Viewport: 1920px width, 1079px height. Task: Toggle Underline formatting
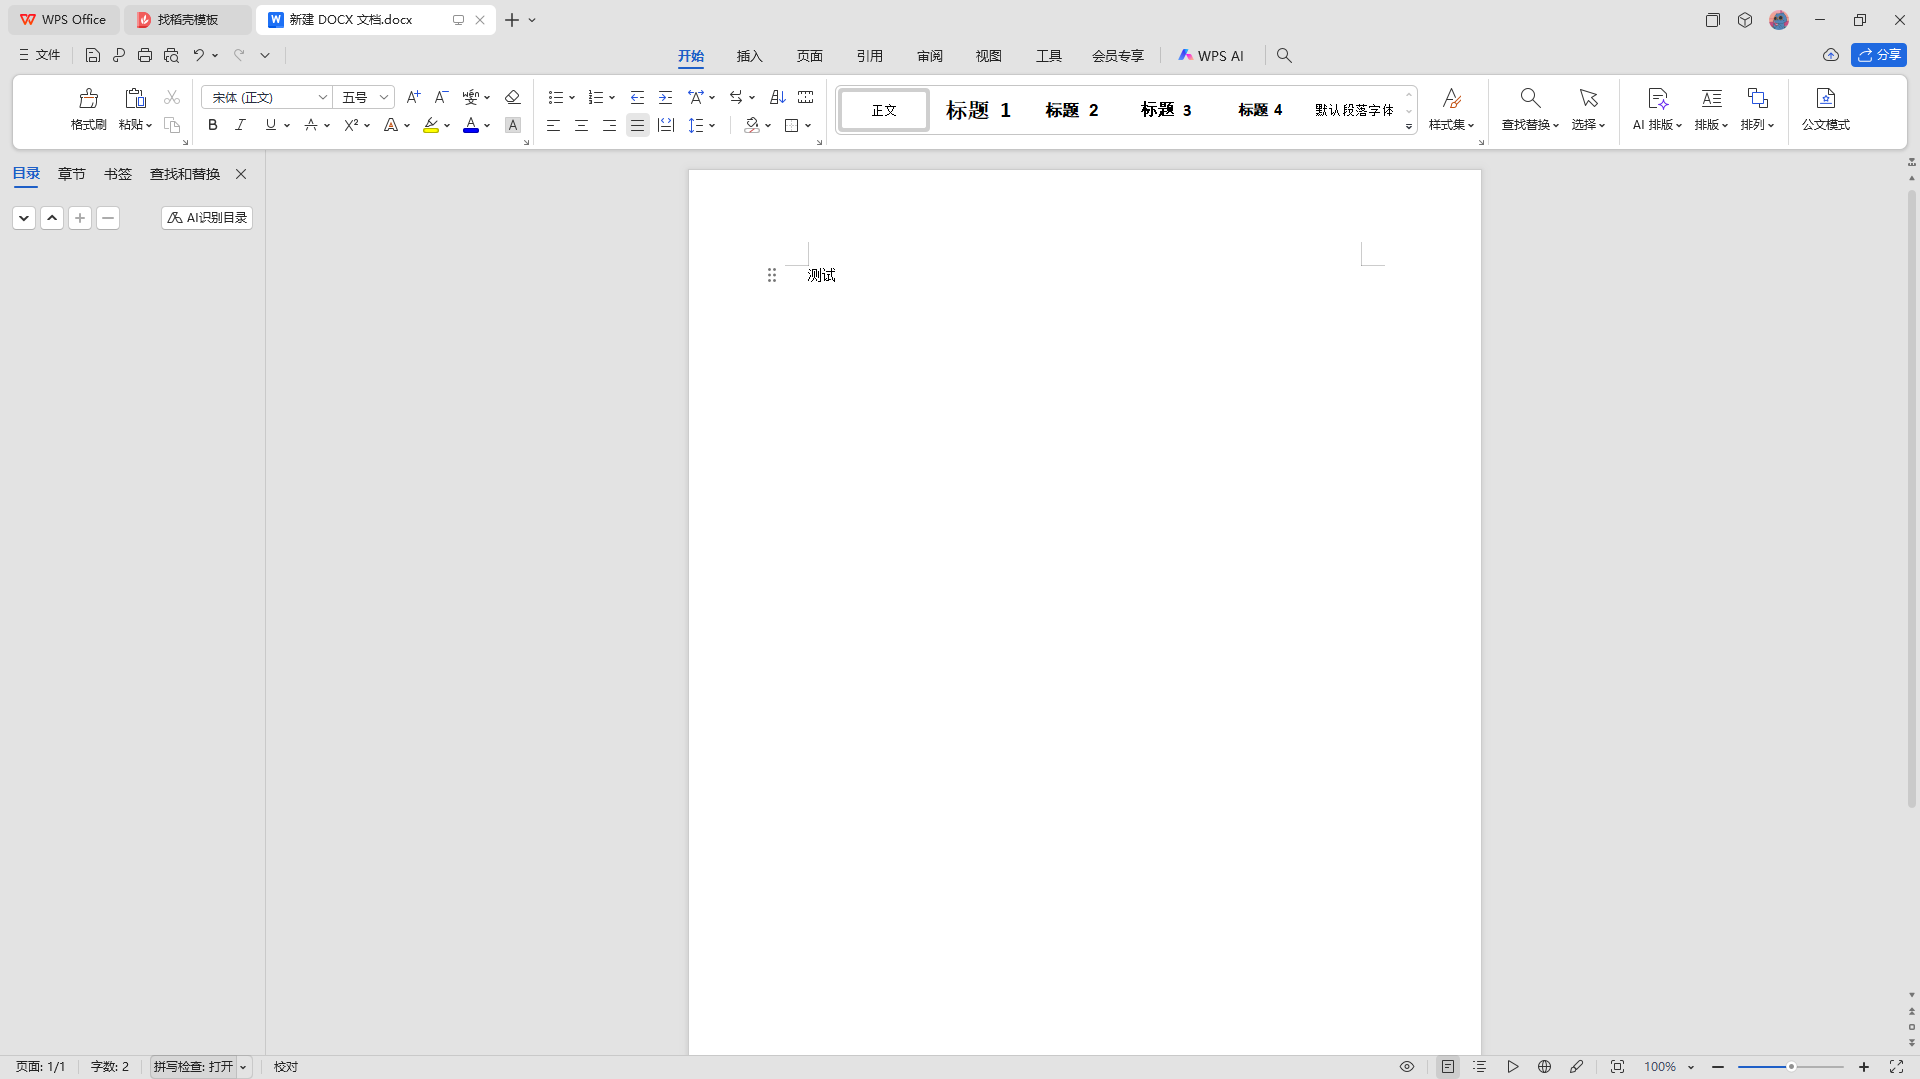(270, 125)
